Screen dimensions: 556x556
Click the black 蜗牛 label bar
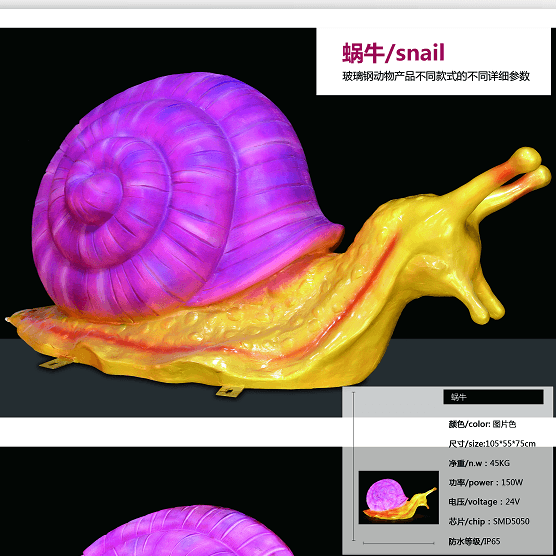point(493,397)
